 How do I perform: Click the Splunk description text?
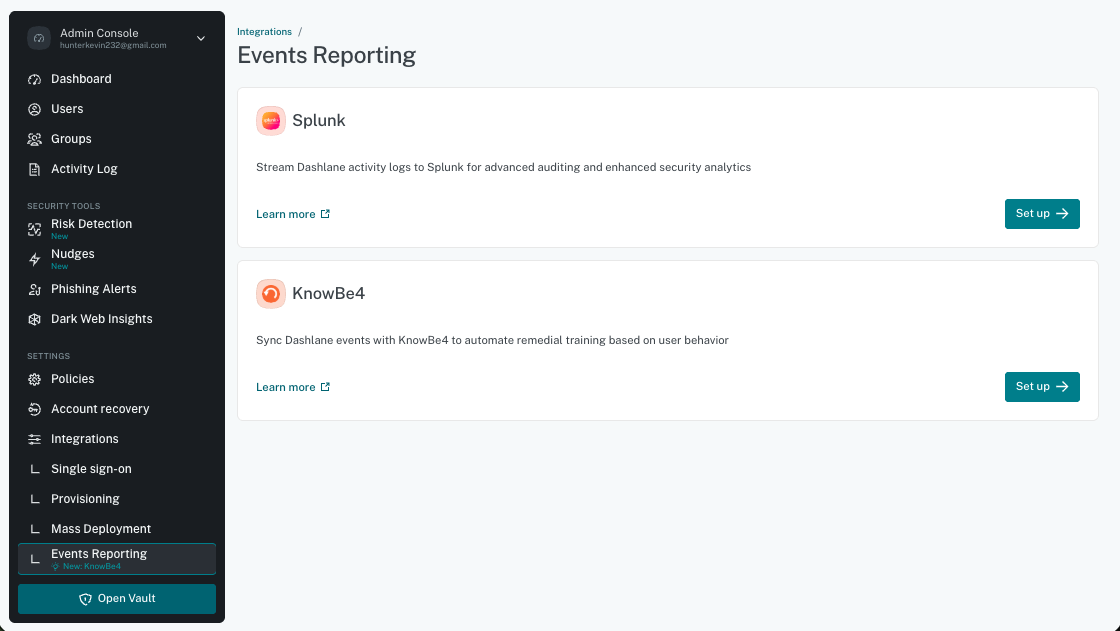click(x=504, y=167)
